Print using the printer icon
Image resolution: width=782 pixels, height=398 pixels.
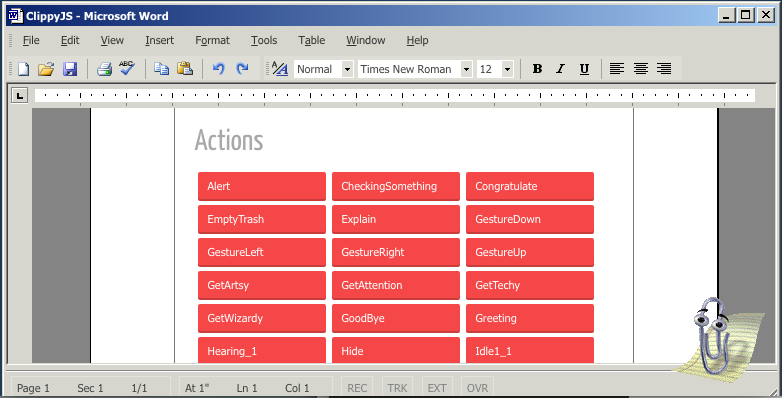pos(104,69)
